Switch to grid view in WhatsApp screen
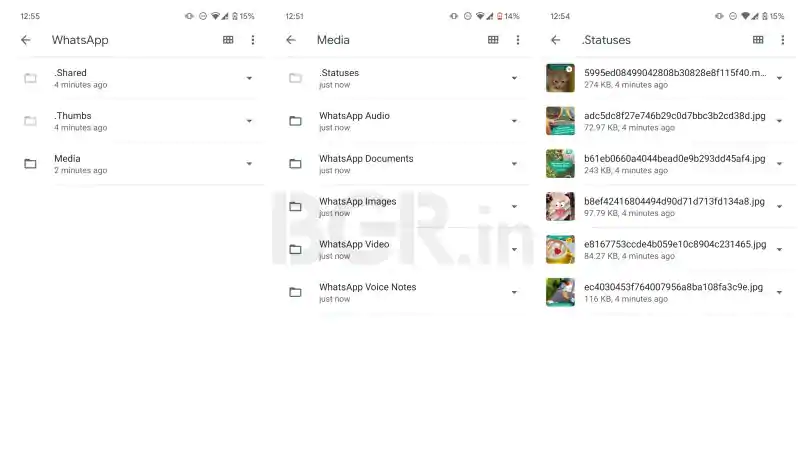 coord(228,40)
